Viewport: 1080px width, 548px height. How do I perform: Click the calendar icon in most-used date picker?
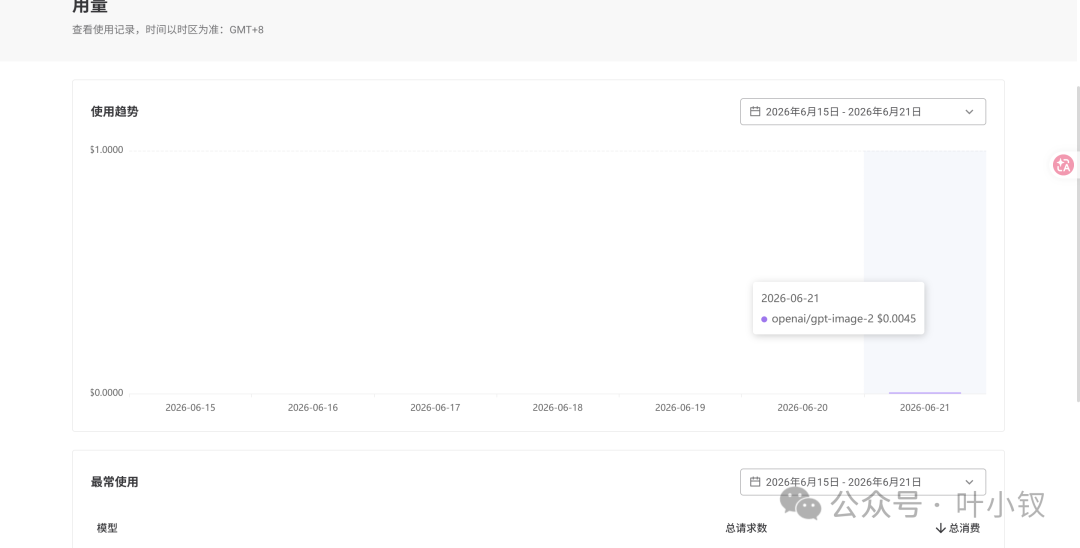pos(755,482)
